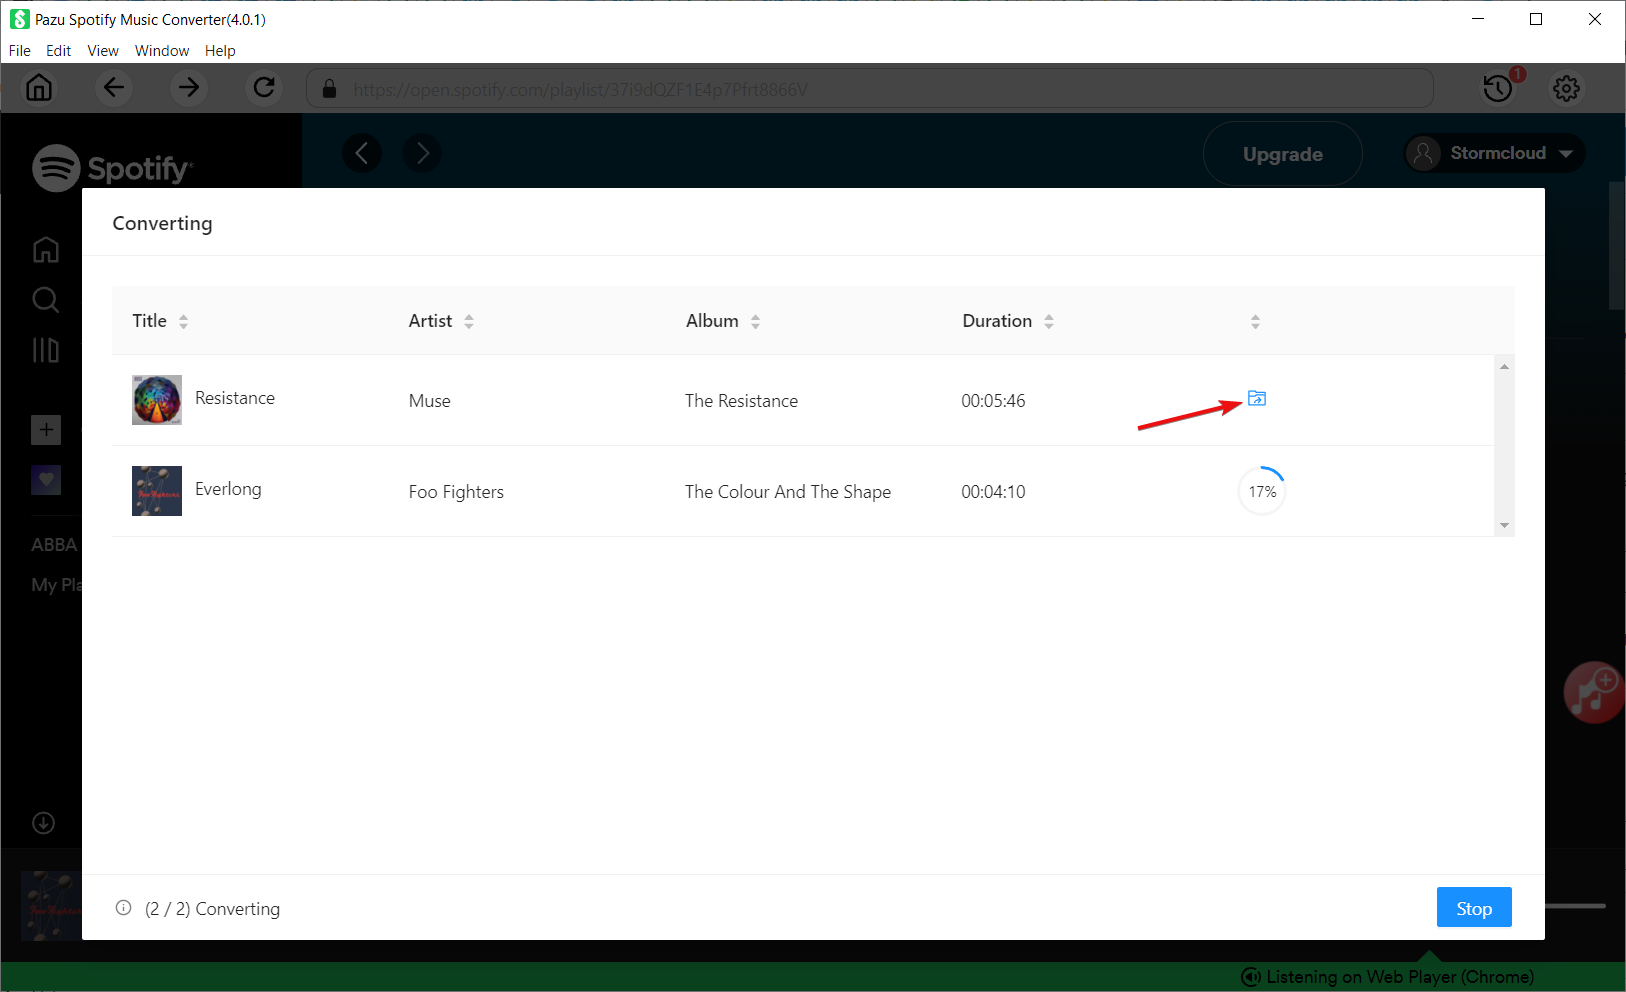Click the speaker icon beside Listening on Web Player
The image size is (1626, 992).
pyautogui.click(x=1250, y=977)
